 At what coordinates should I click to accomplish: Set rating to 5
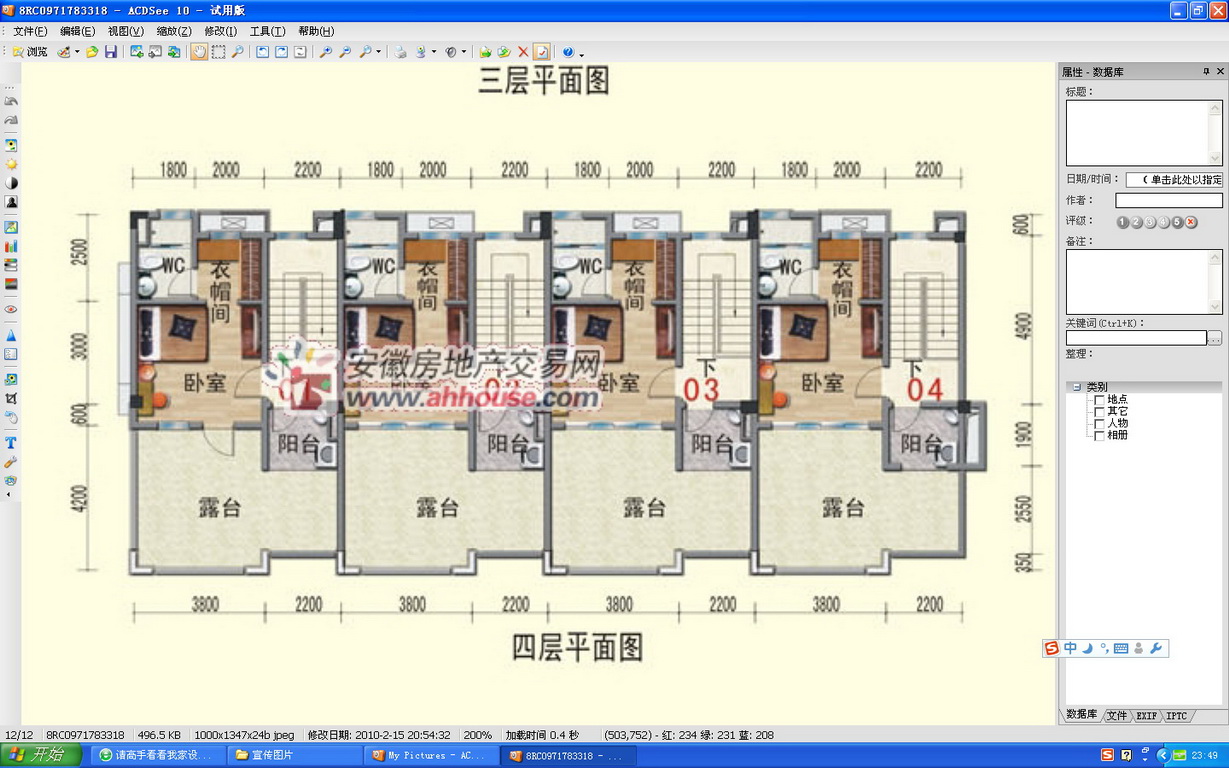click(x=1177, y=222)
